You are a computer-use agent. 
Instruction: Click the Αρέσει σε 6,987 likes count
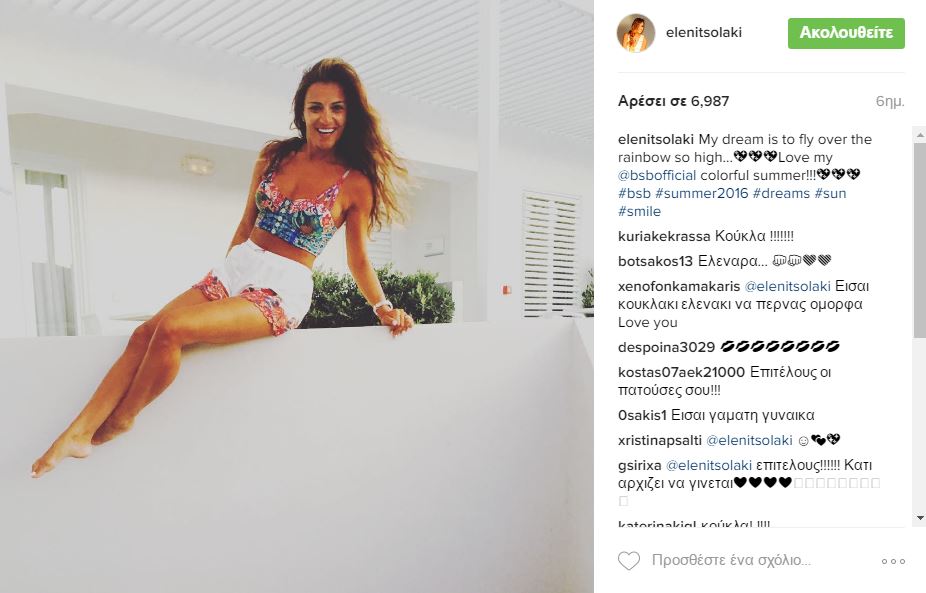[673, 101]
